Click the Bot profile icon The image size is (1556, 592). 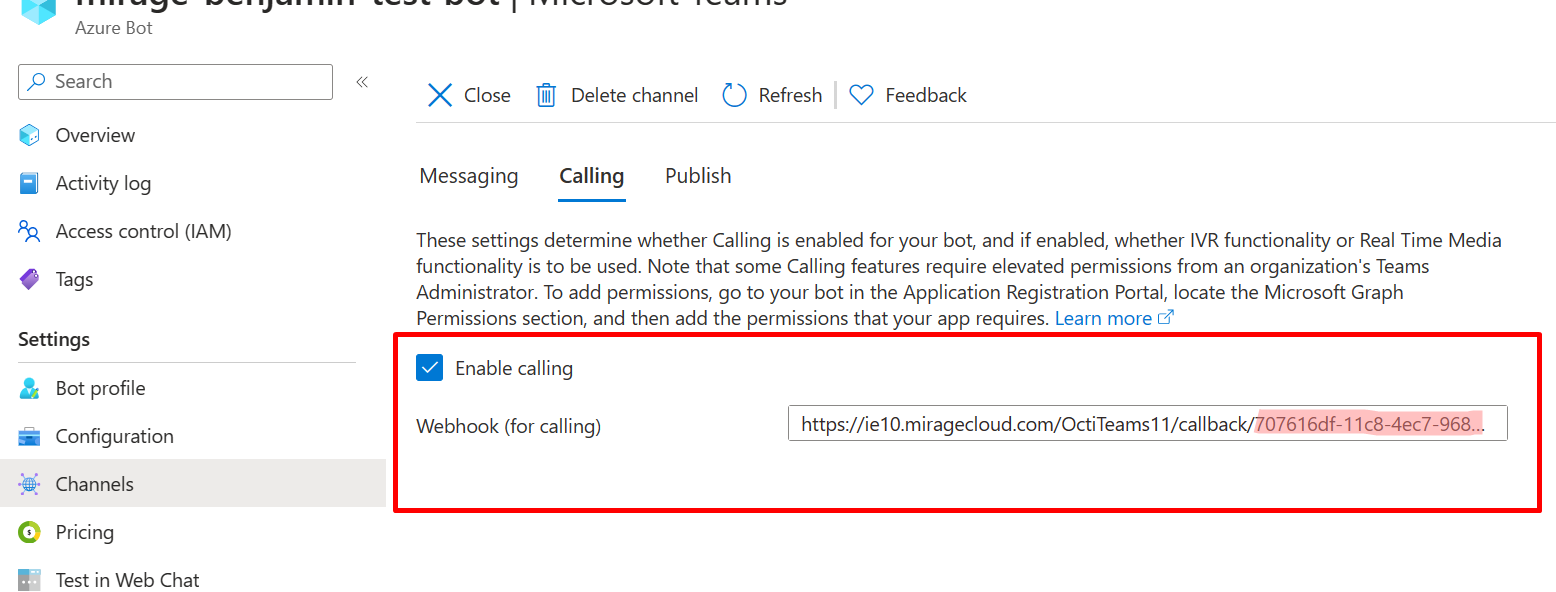pos(30,388)
